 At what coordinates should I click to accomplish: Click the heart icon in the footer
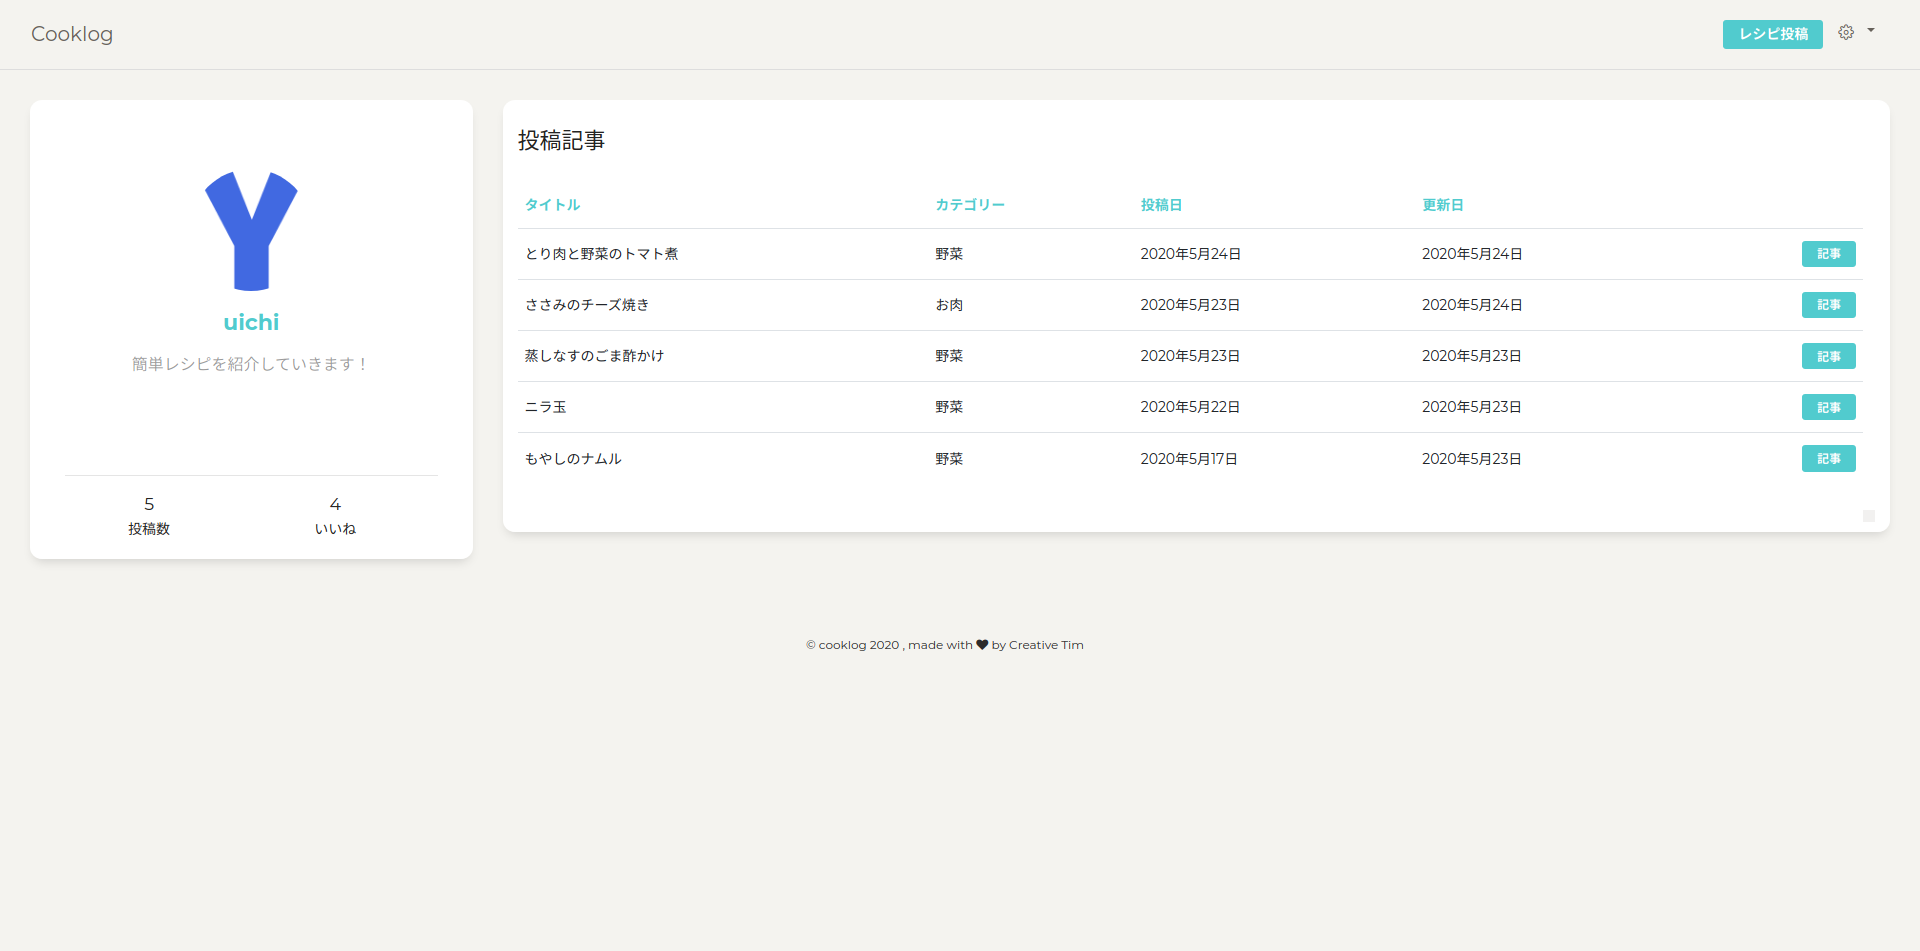pyautogui.click(x=982, y=645)
